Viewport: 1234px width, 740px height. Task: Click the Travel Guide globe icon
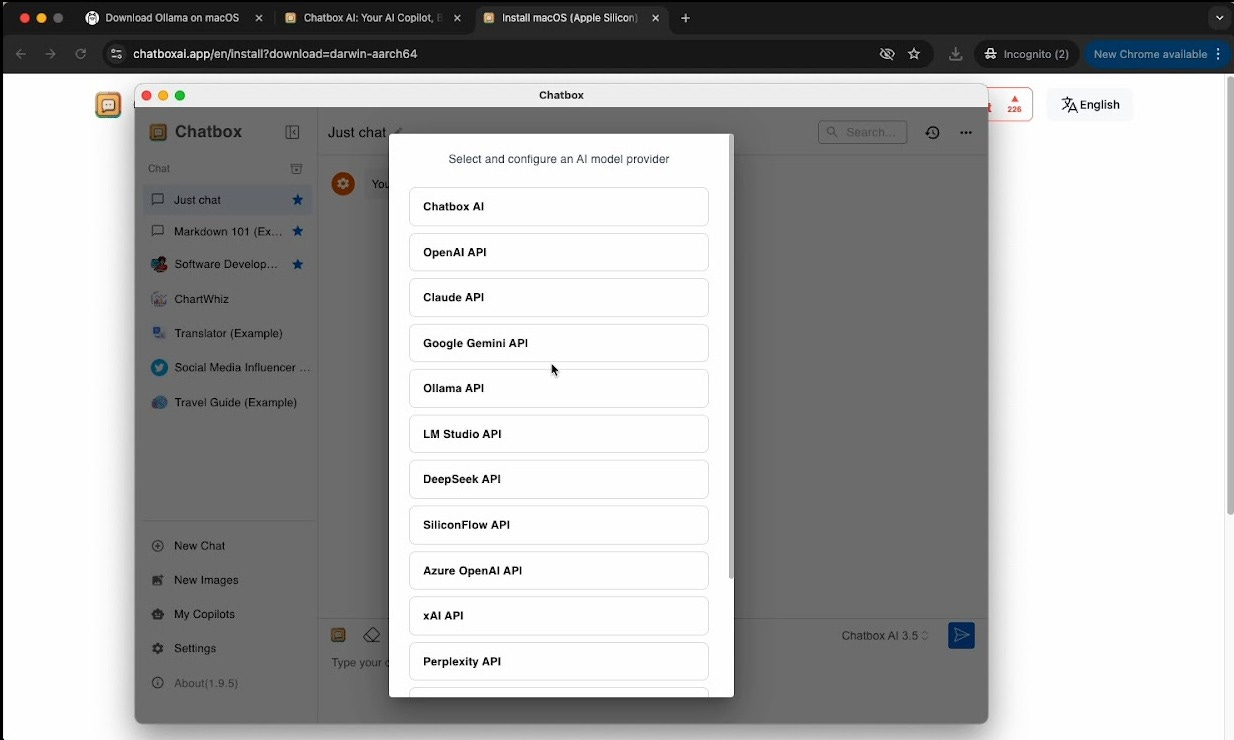tap(158, 402)
